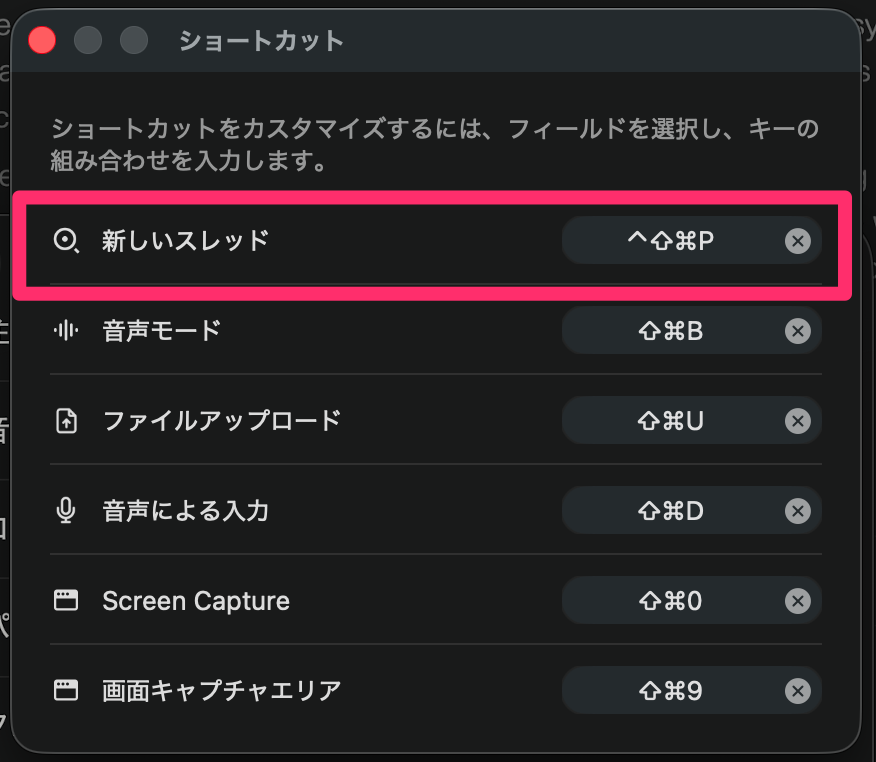876x762 pixels.
Task: Select the ⌃⇧⌘P shortcut field
Action: tap(671, 241)
